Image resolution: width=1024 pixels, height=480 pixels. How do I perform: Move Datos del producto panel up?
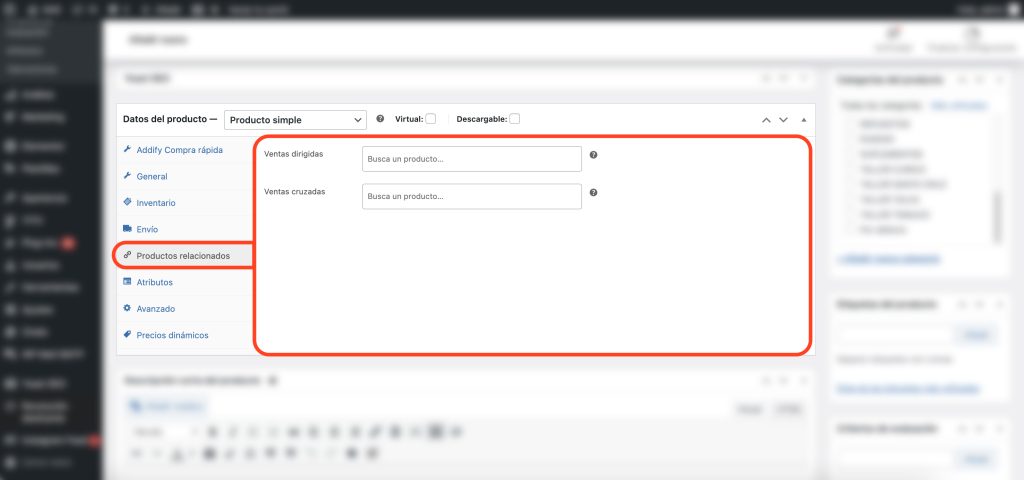(x=766, y=119)
